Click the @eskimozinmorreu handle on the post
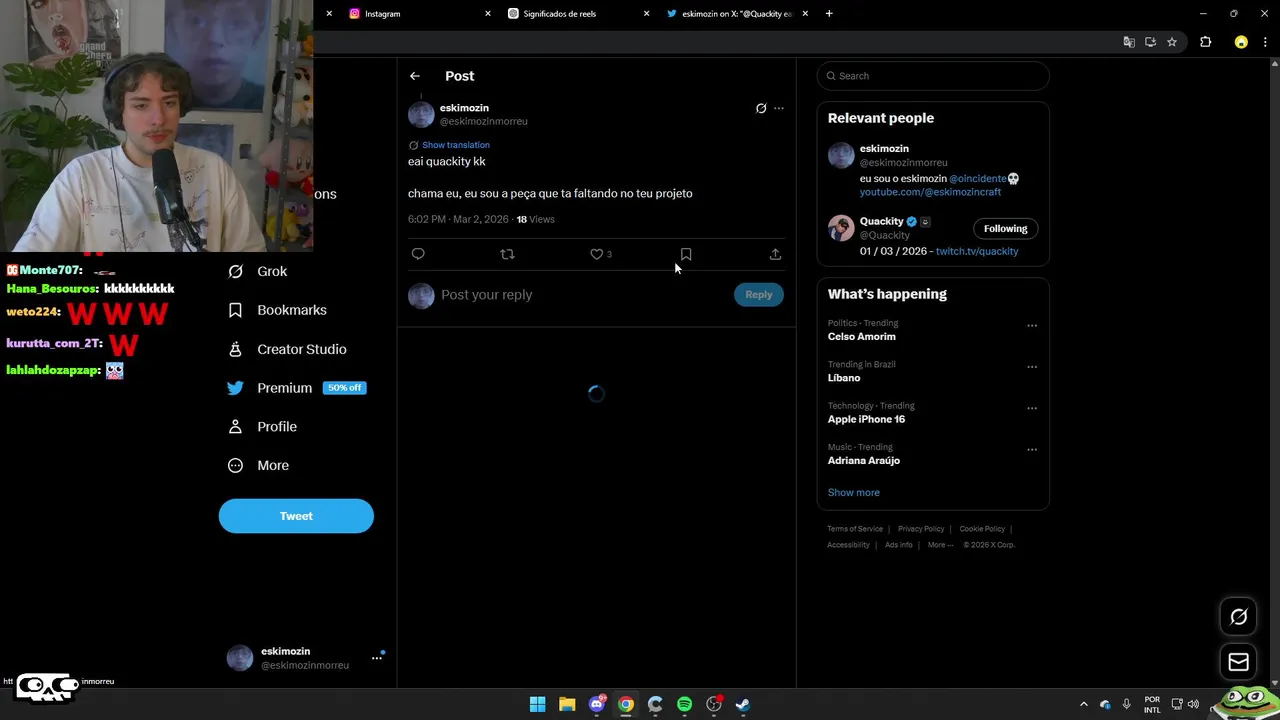The height and width of the screenshot is (720, 1280). (484, 121)
